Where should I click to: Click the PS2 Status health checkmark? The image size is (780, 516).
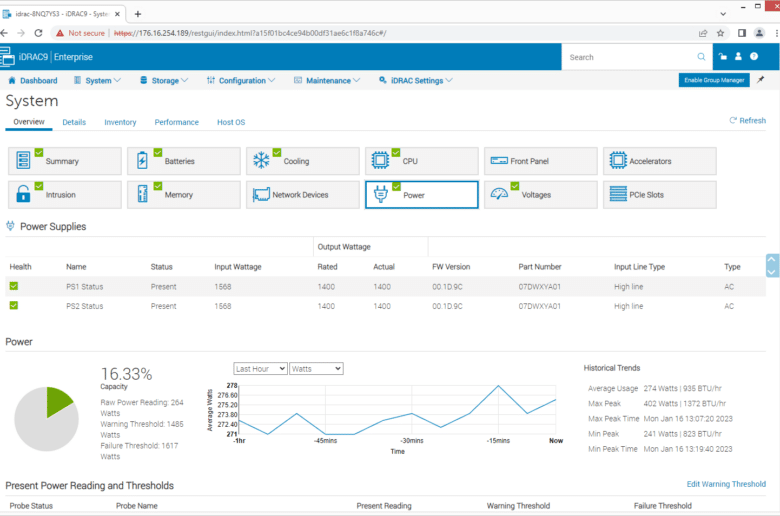click(x=14, y=305)
